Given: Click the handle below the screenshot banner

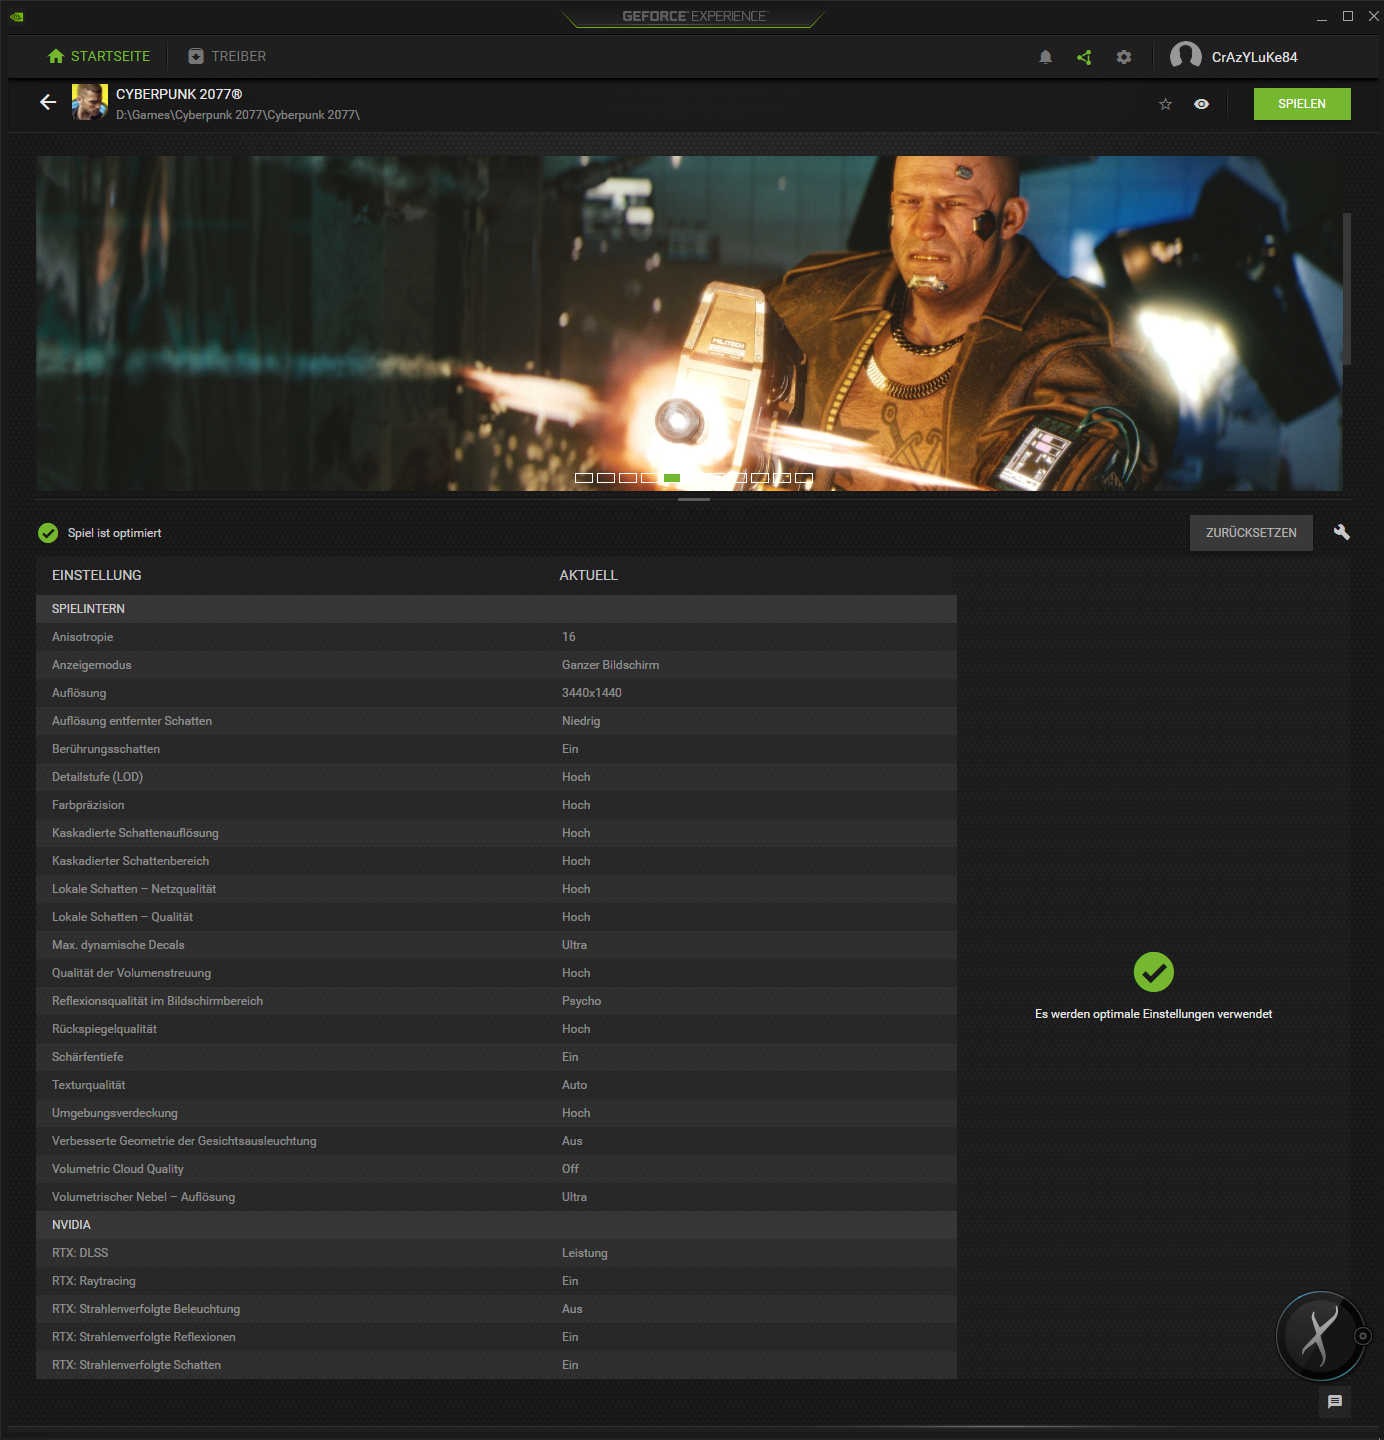Looking at the screenshot, I should click(694, 499).
